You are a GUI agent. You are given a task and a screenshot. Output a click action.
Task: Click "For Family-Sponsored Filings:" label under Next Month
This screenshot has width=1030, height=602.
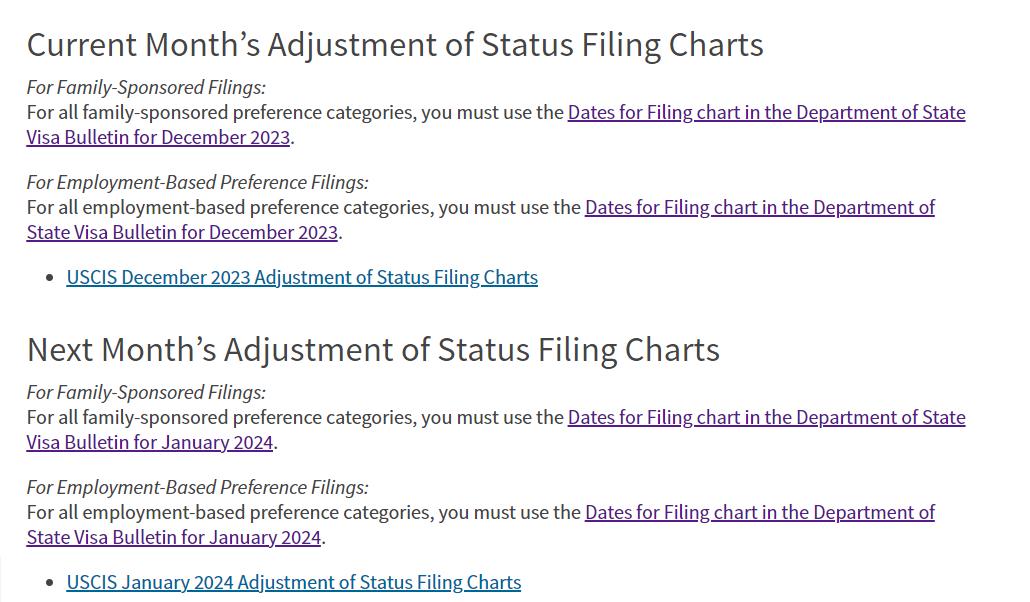coord(146,392)
